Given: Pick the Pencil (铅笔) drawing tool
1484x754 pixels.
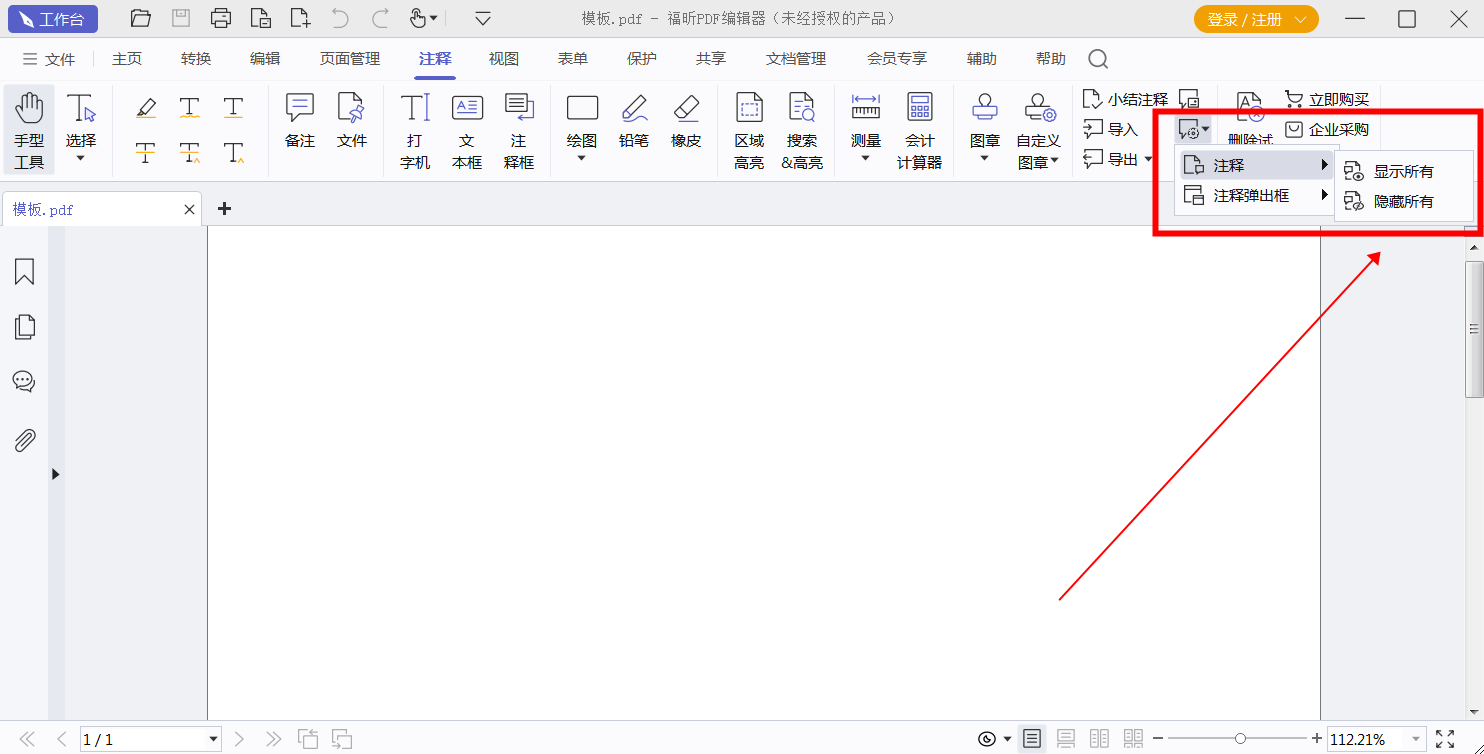Looking at the screenshot, I should click(x=634, y=121).
